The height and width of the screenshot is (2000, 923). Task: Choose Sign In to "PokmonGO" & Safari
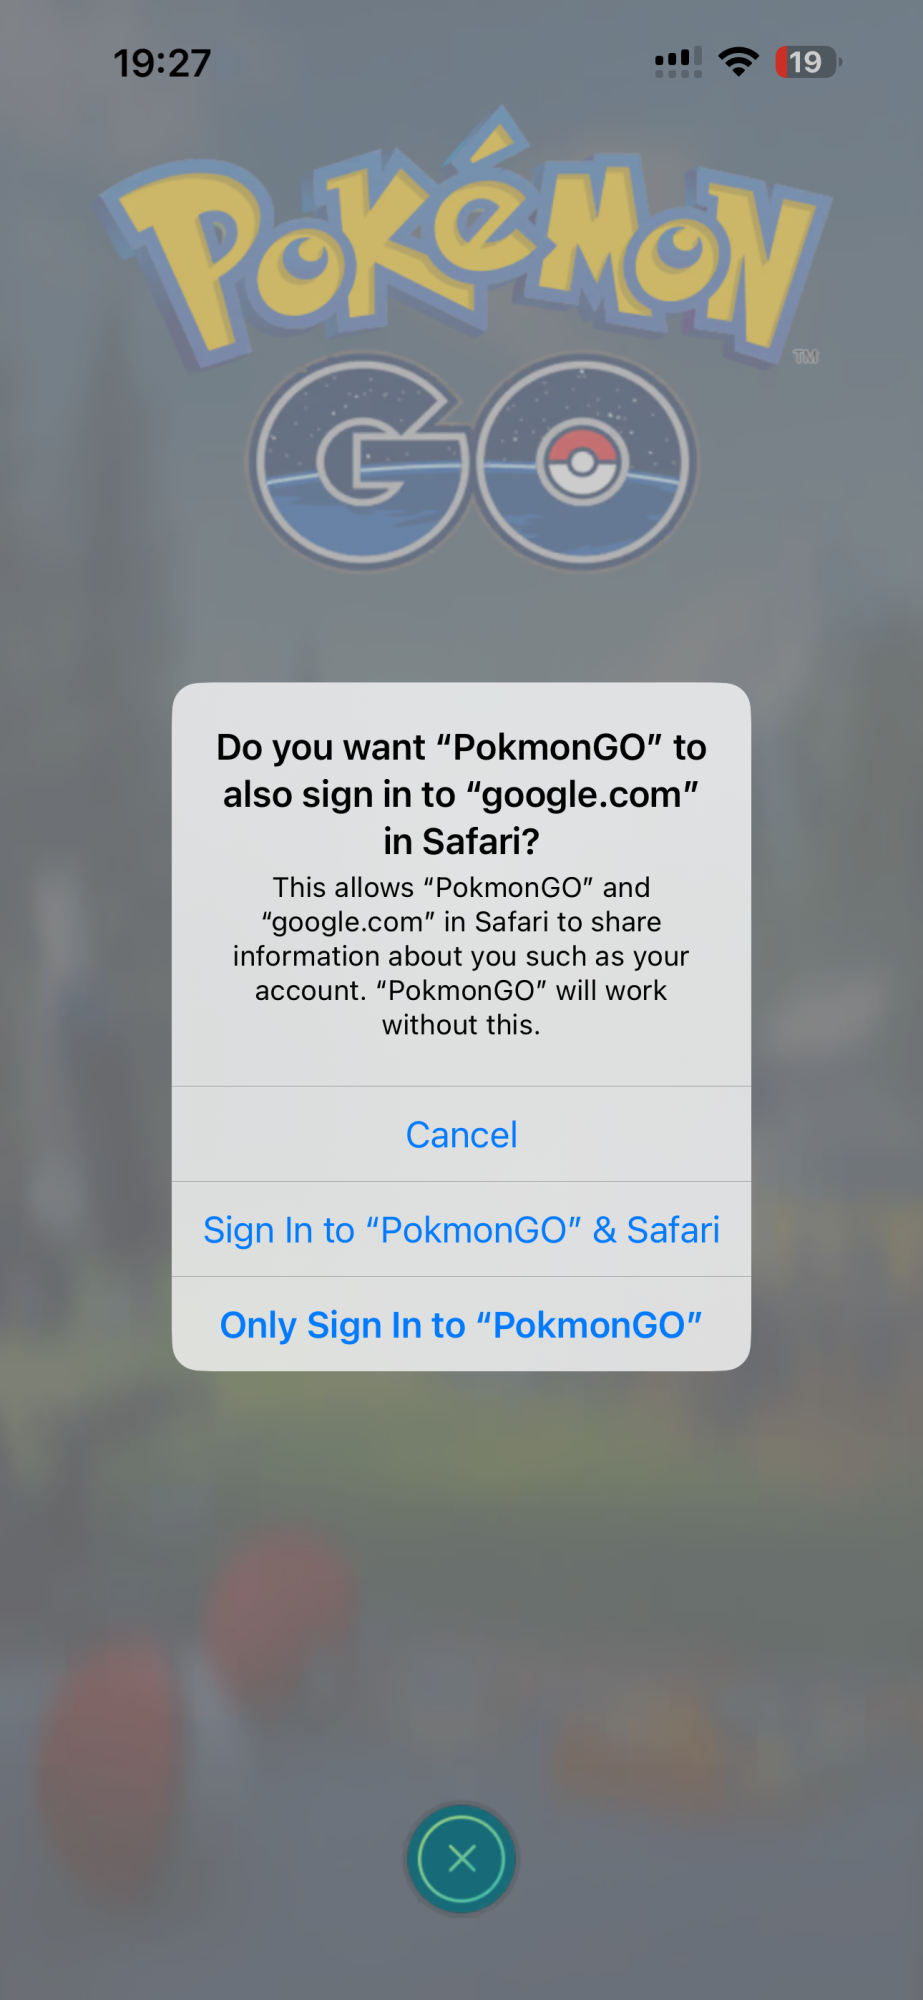[x=461, y=1229]
